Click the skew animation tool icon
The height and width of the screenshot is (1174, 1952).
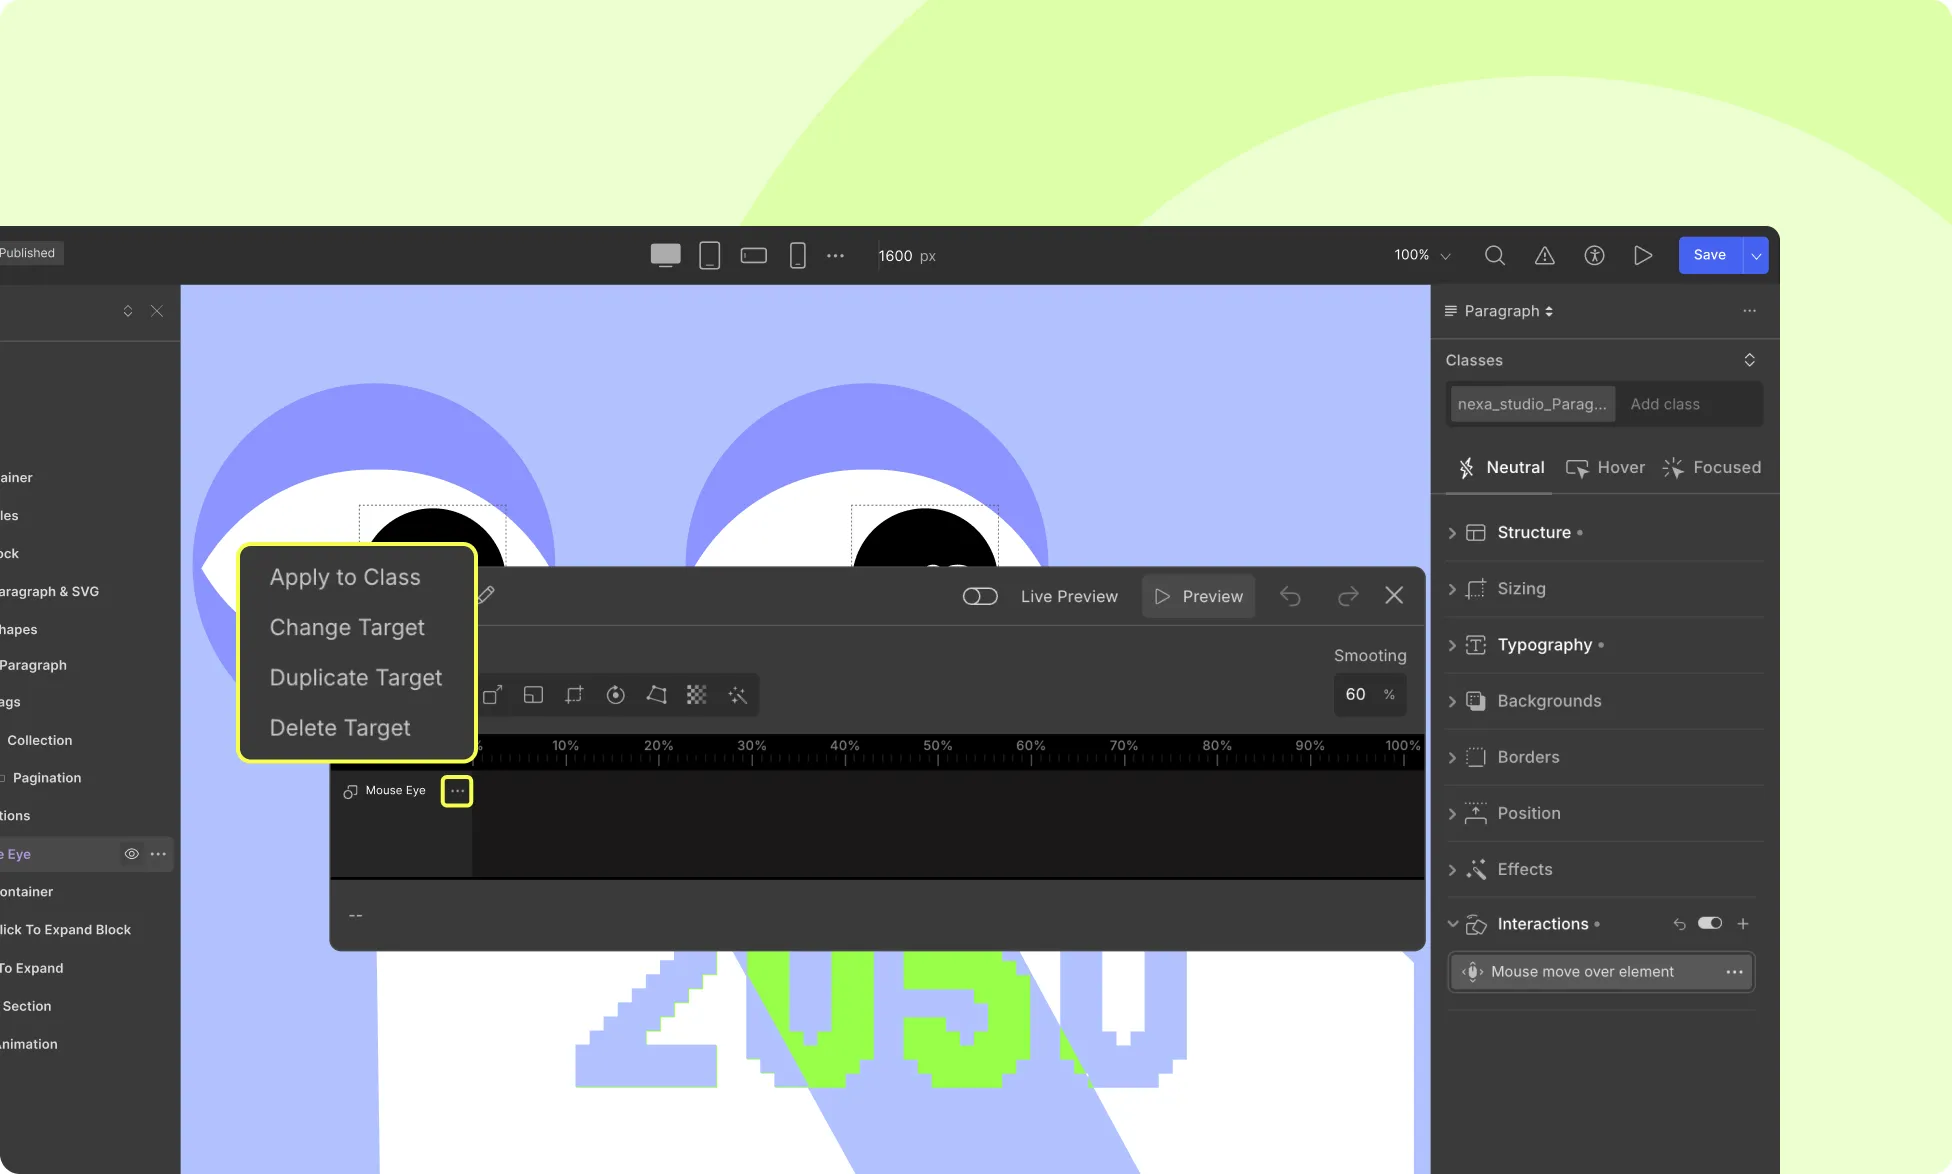656,695
